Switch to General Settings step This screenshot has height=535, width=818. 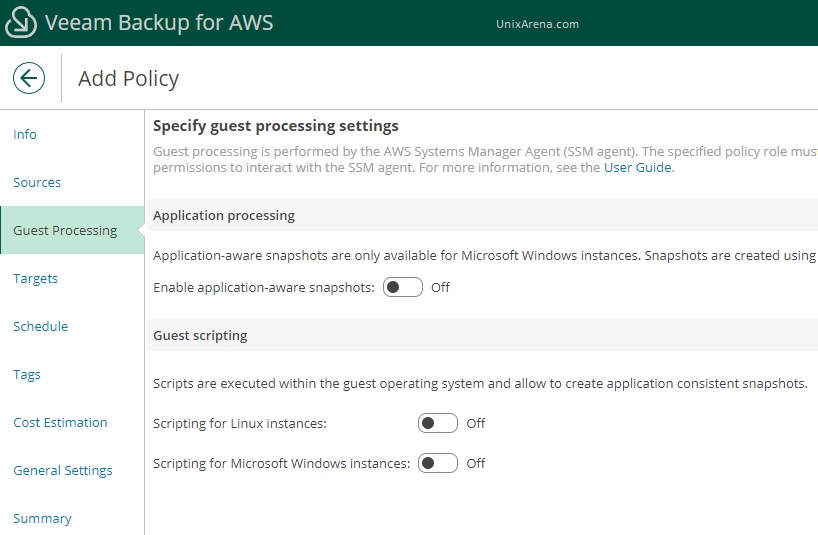point(63,470)
